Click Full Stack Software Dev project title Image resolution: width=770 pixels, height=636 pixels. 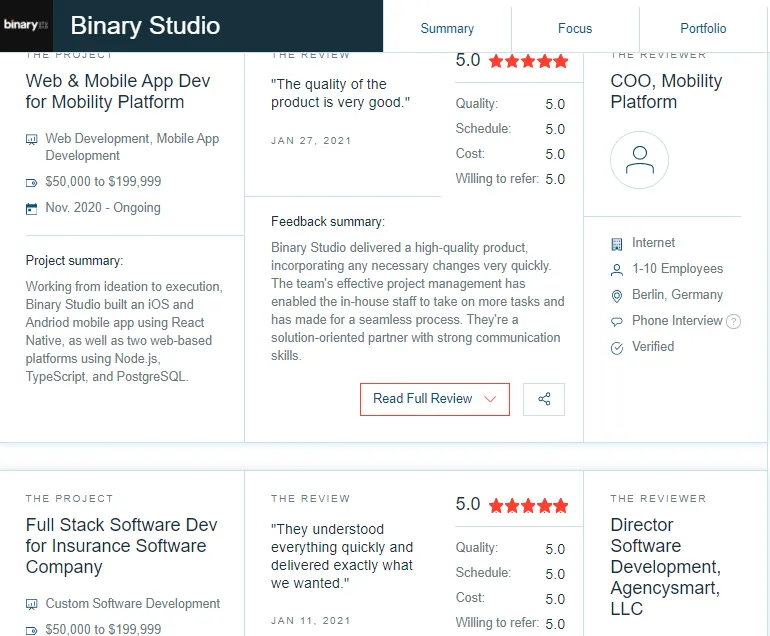[x=121, y=546]
